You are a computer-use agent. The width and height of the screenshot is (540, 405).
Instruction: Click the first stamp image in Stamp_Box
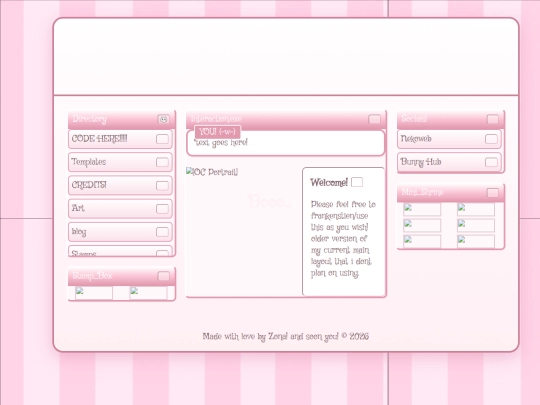[x=94, y=293]
